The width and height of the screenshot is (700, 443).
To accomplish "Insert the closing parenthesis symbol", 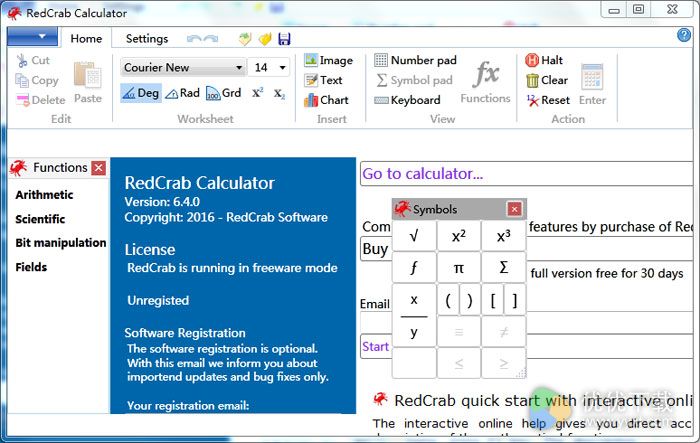I will tap(470, 300).
